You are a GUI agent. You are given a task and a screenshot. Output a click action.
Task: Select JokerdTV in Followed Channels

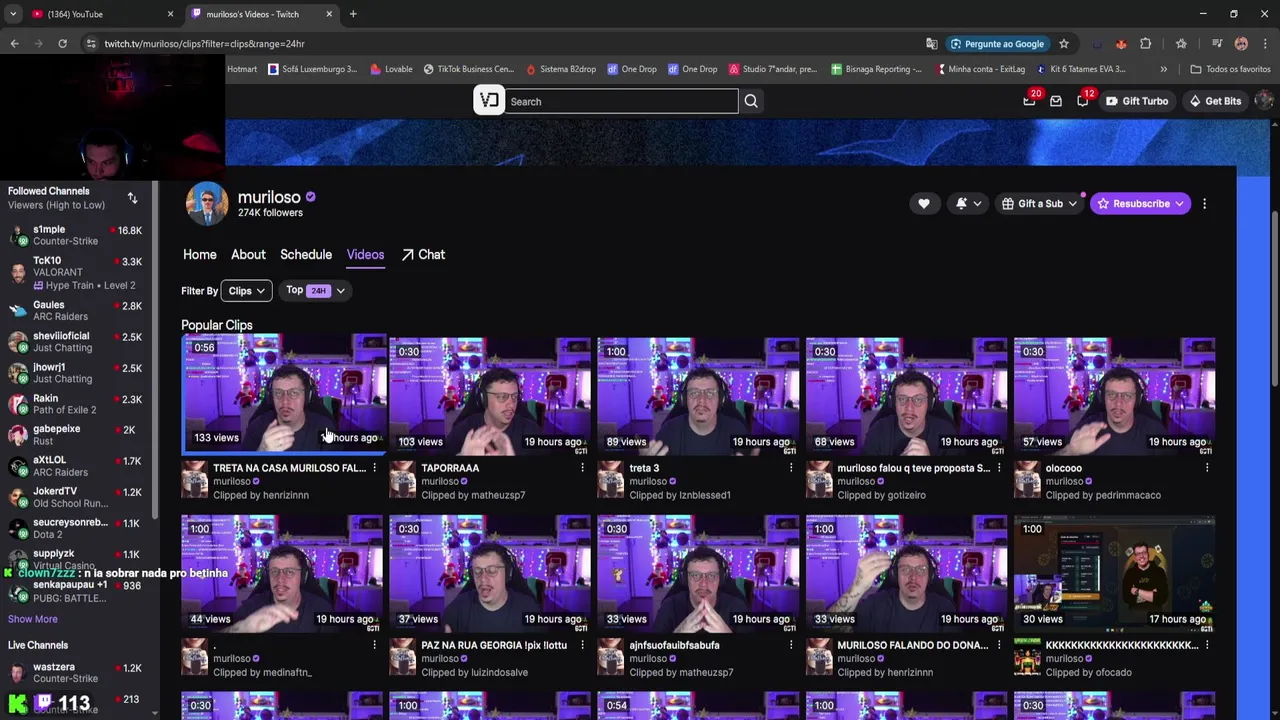click(x=79, y=497)
